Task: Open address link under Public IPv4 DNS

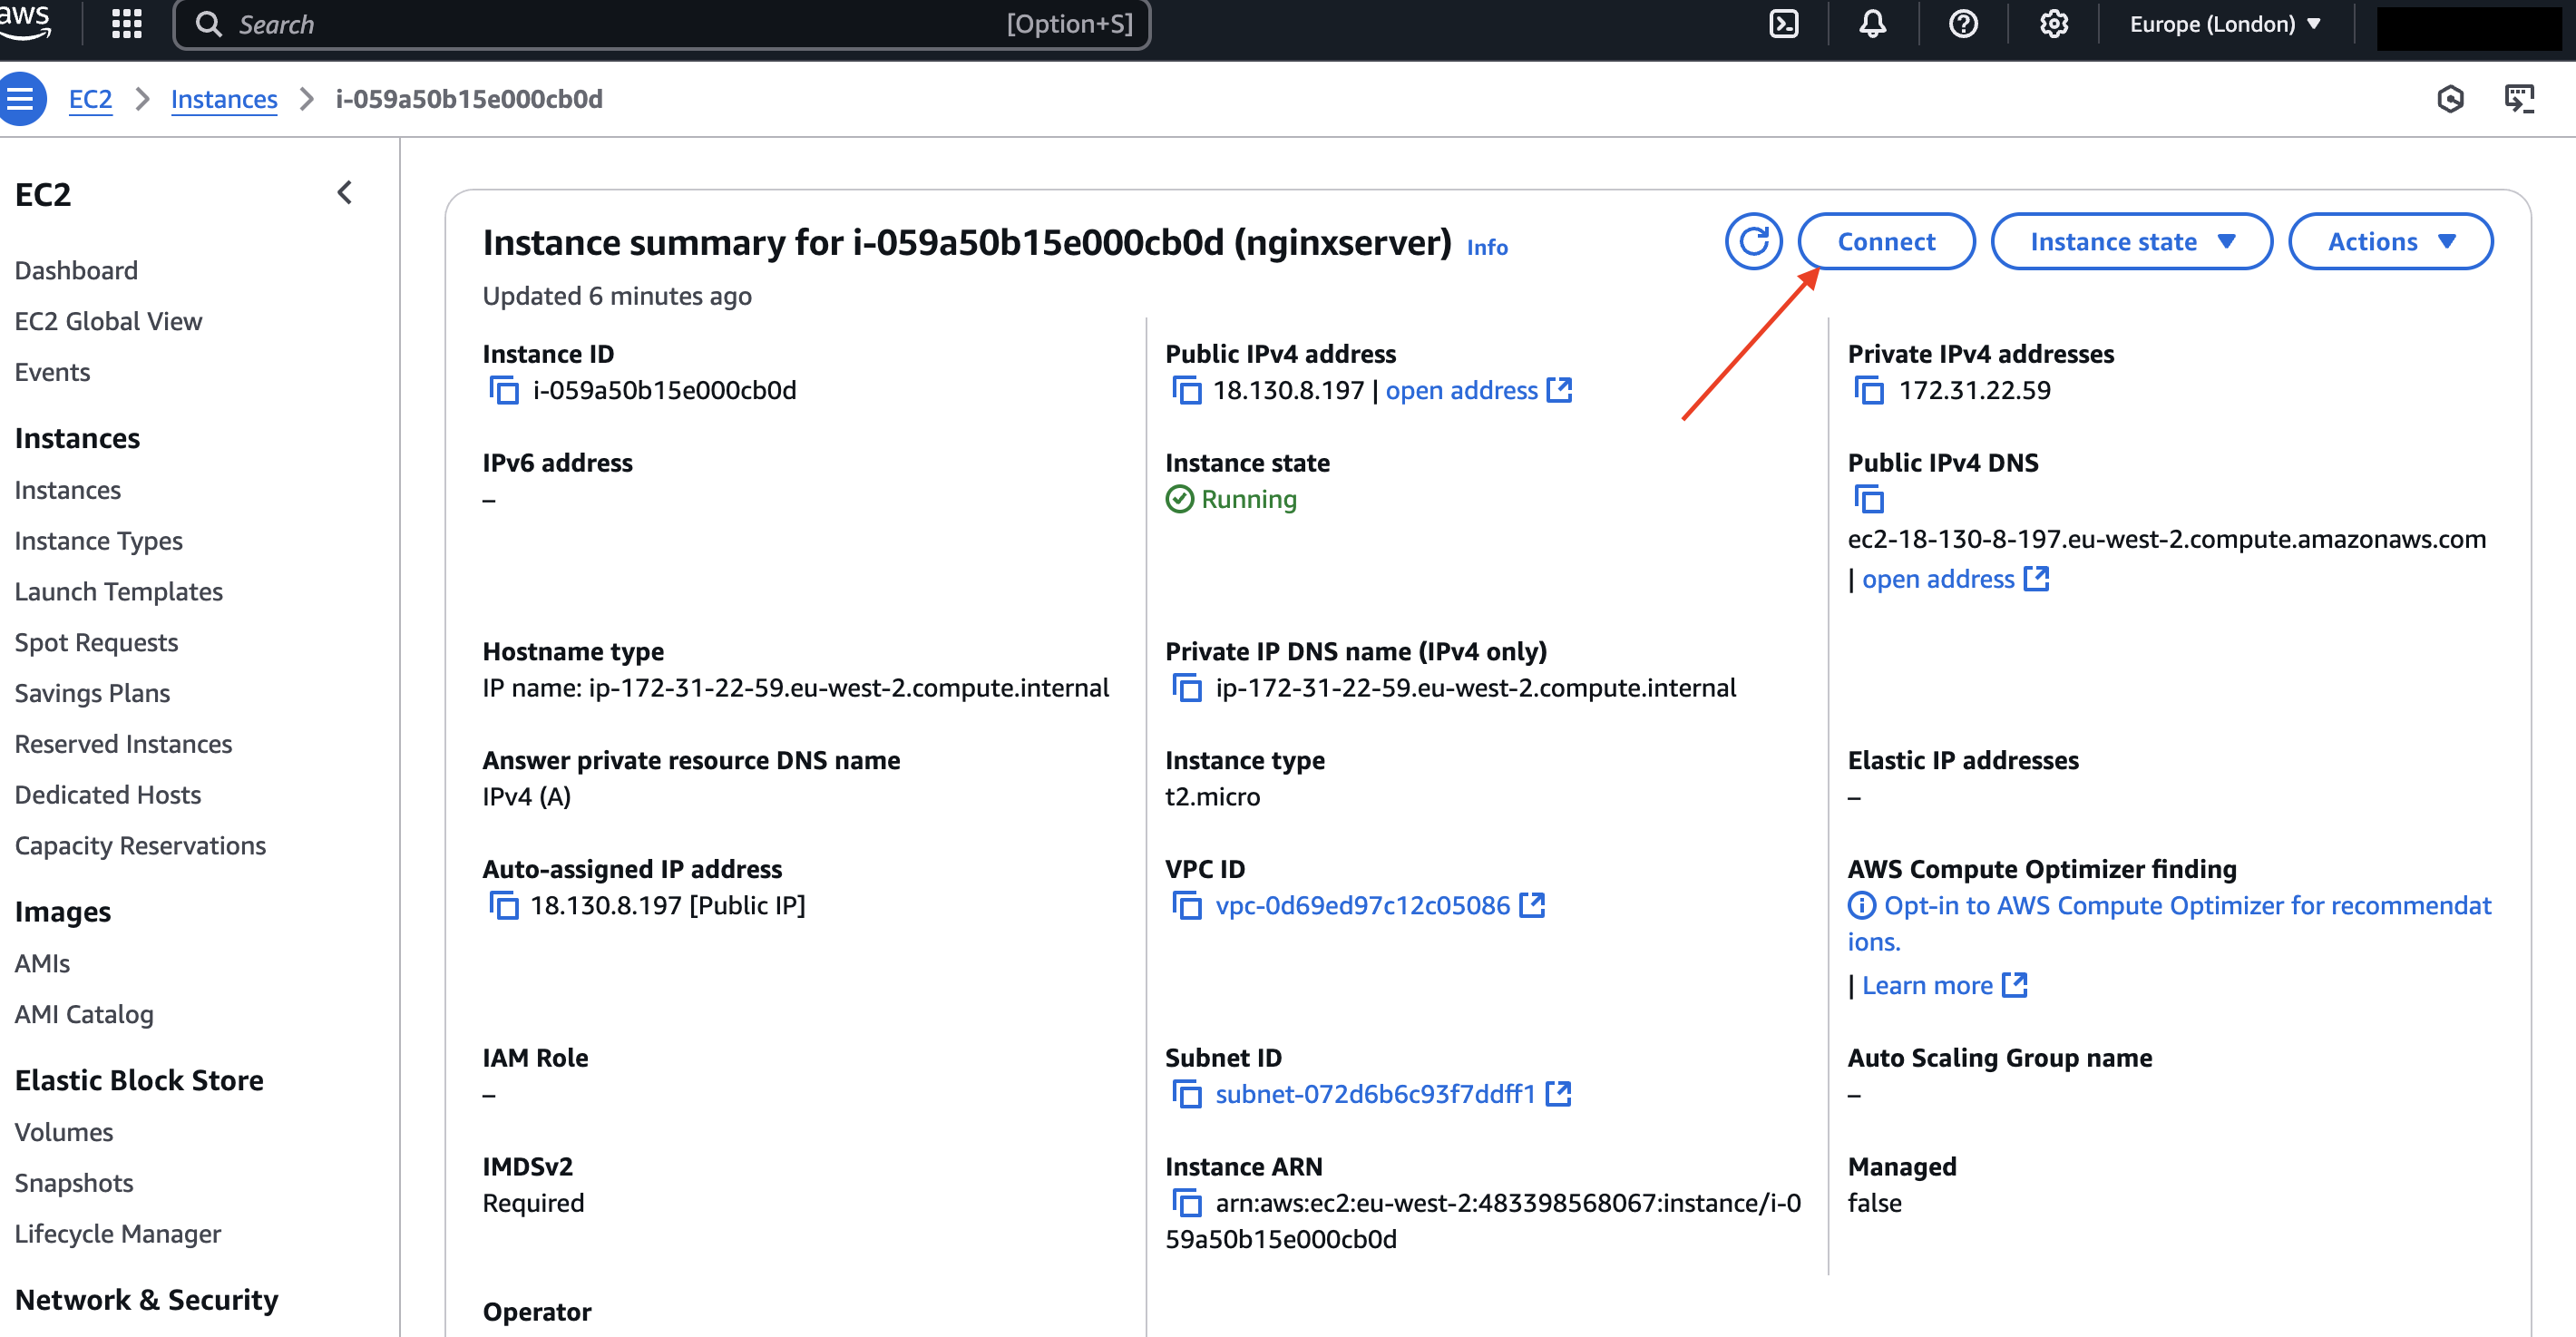Action: [x=1955, y=579]
